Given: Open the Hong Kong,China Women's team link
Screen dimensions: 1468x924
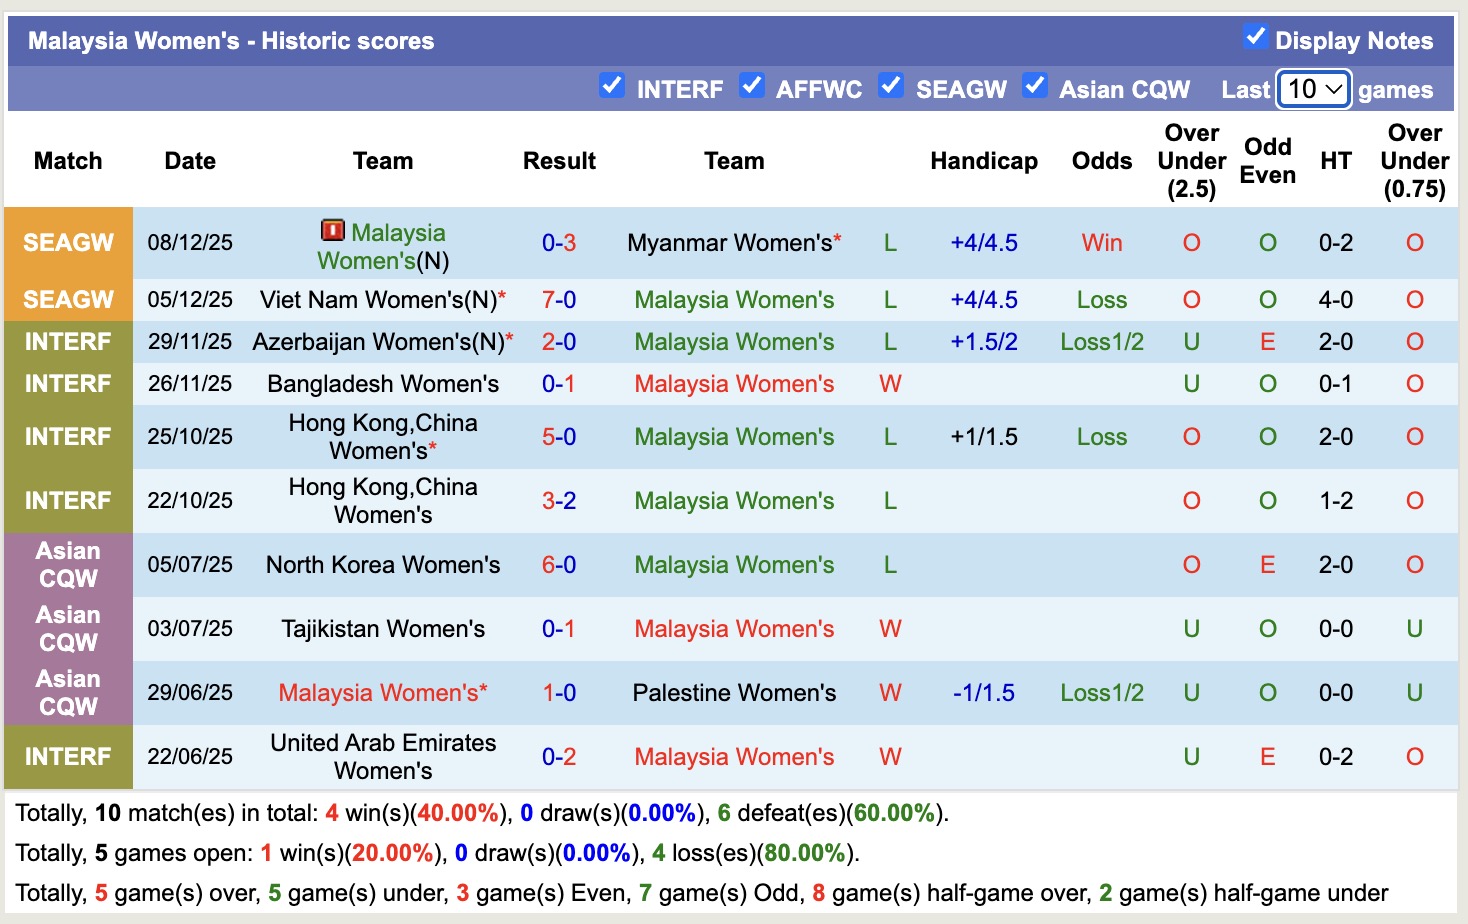Looking at the screenshot, I should tap(383, 437).
